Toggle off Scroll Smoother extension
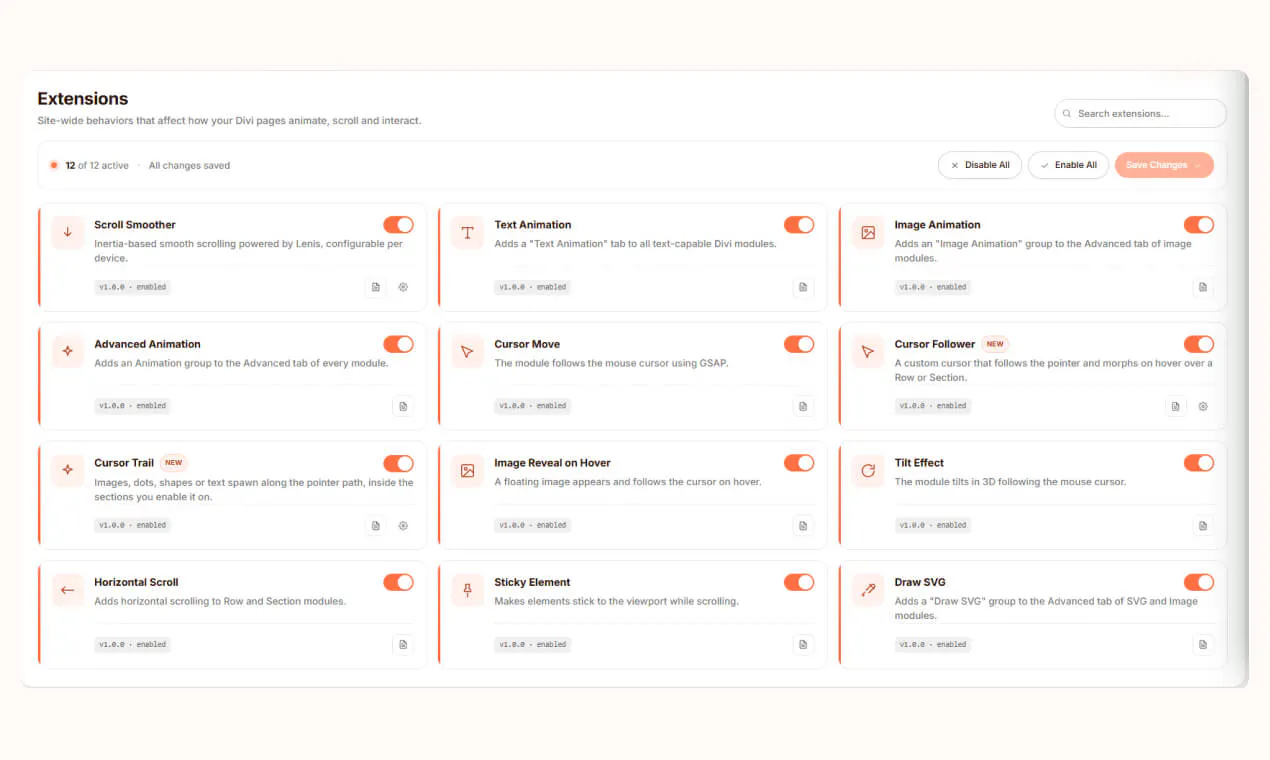Image resolution: width=1270 pixels, height=760 pixels. point(398,225)
